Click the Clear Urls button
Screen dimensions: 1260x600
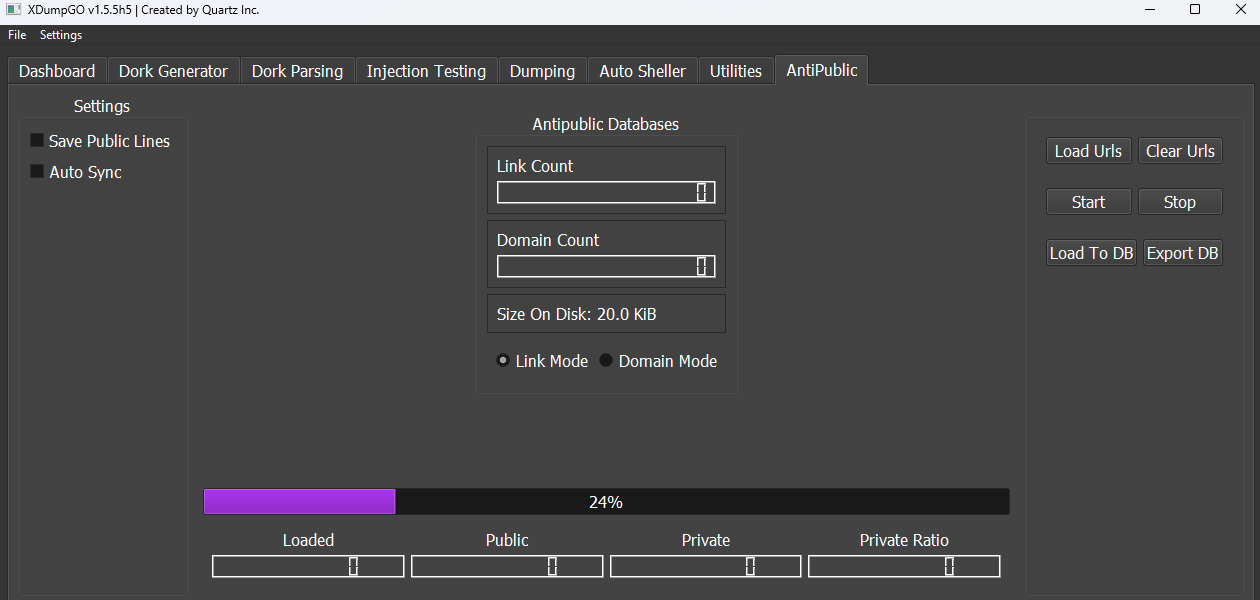tap(1180, 151)
